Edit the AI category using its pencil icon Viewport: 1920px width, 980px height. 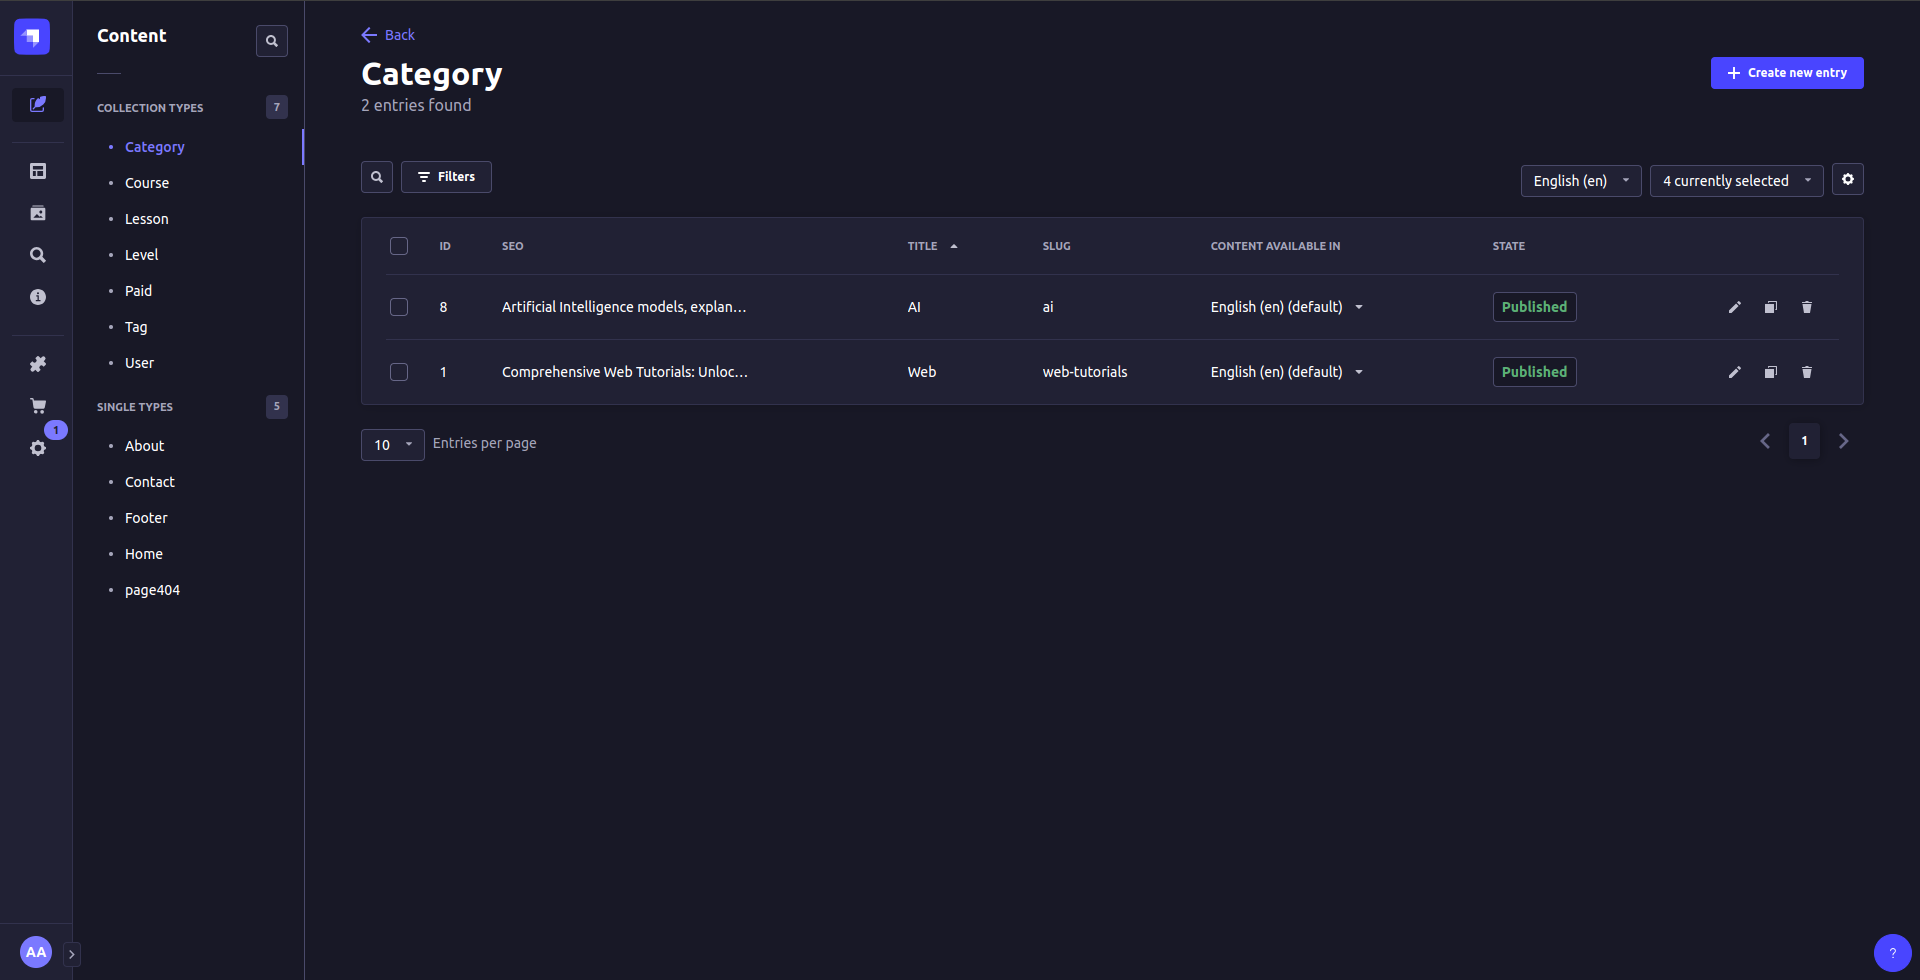tap(1735, 307)
